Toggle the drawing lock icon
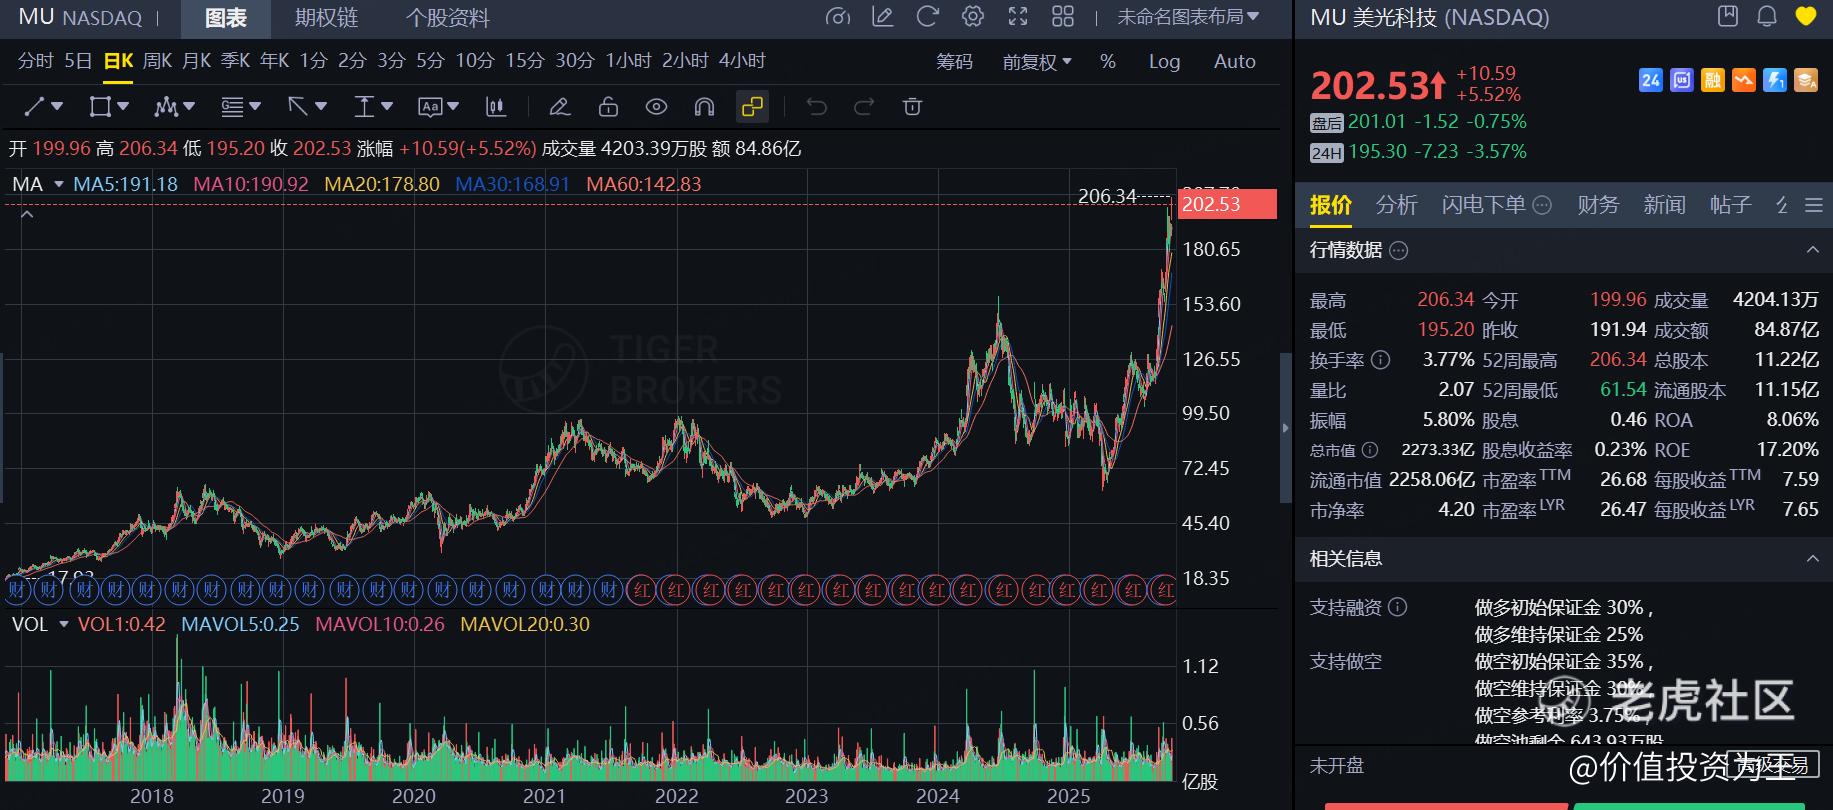Screen dimensions: 1833x810 pos(608,107)
